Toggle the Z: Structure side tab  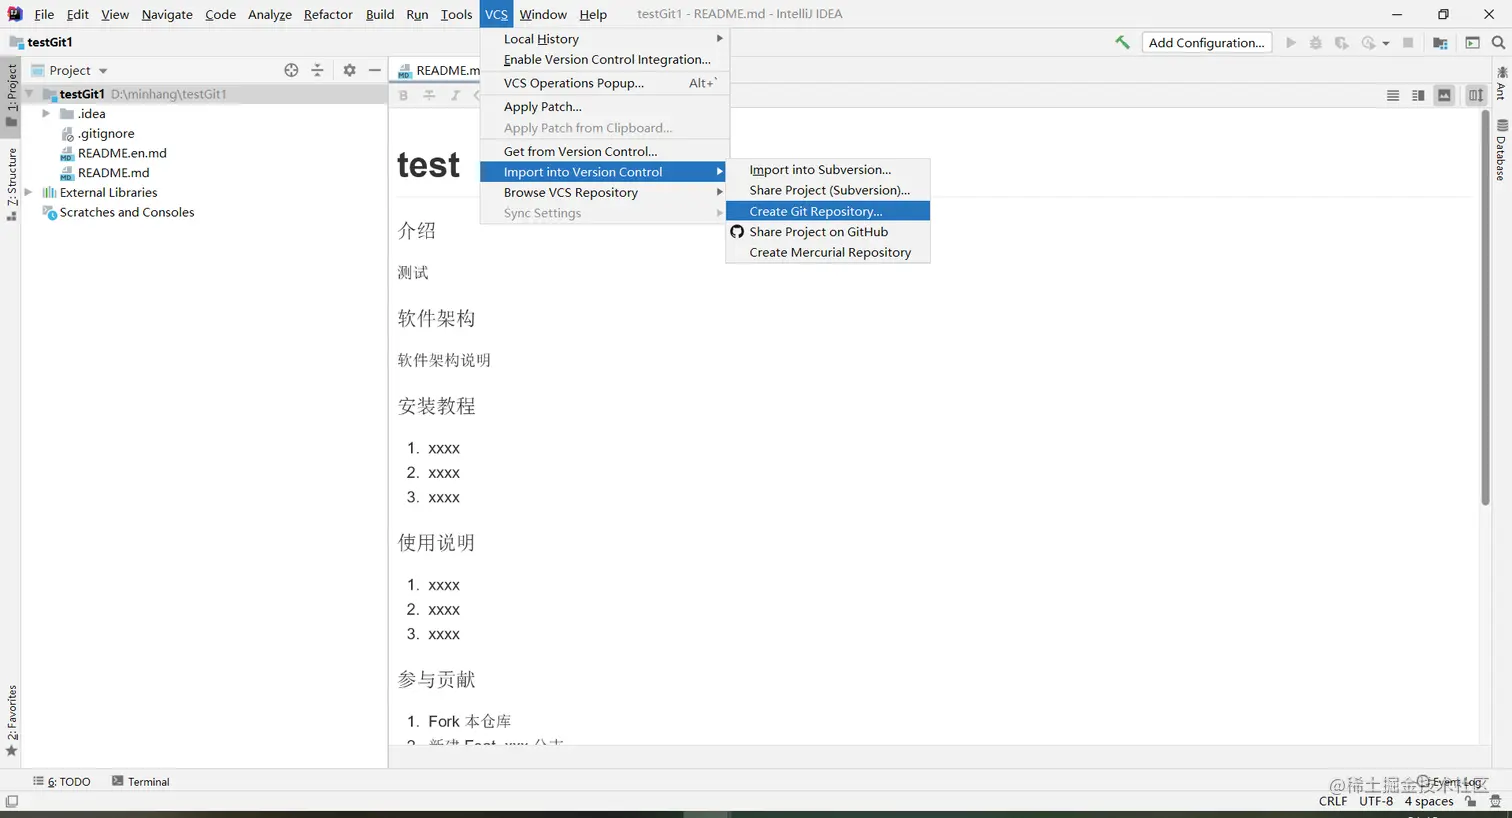[x=12, y=184]
